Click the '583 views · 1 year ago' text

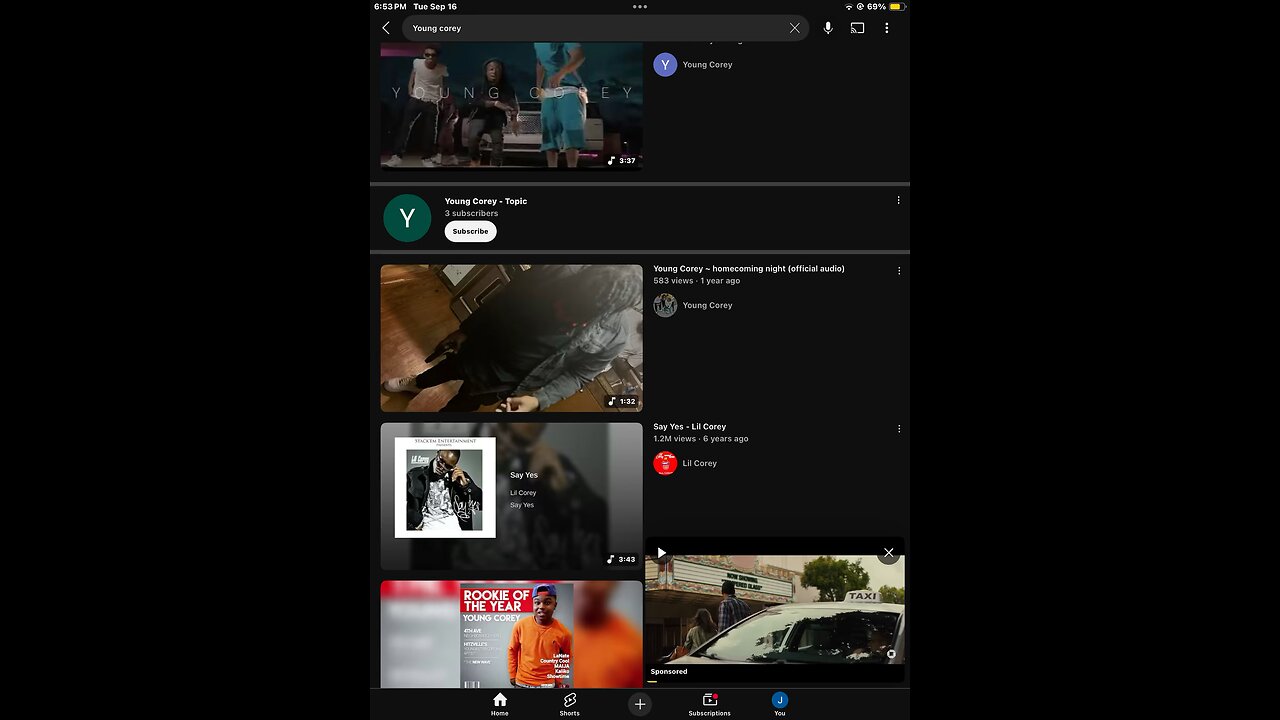[x=697, y=281]
